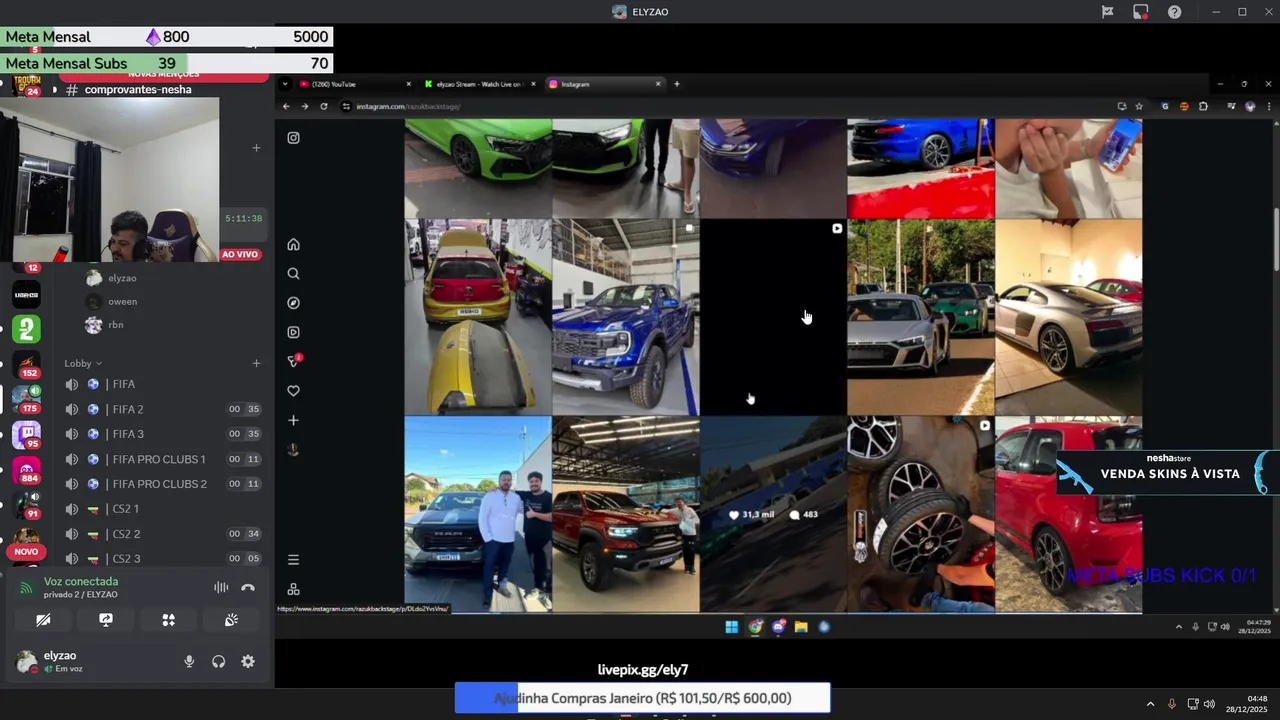The width and height of the screenshot is (1280, 720).
Task: Show hidden system tray icons in the inner taskbar
Action: 1179,627
